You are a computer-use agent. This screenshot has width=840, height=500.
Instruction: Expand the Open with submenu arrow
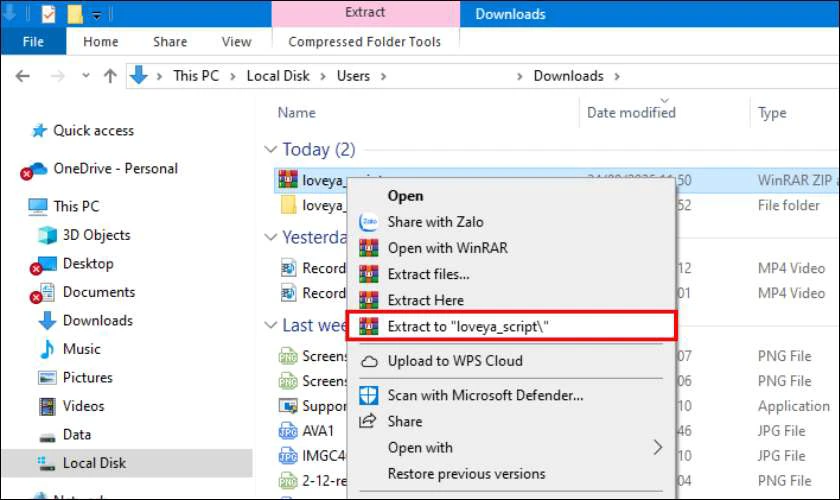657,447
